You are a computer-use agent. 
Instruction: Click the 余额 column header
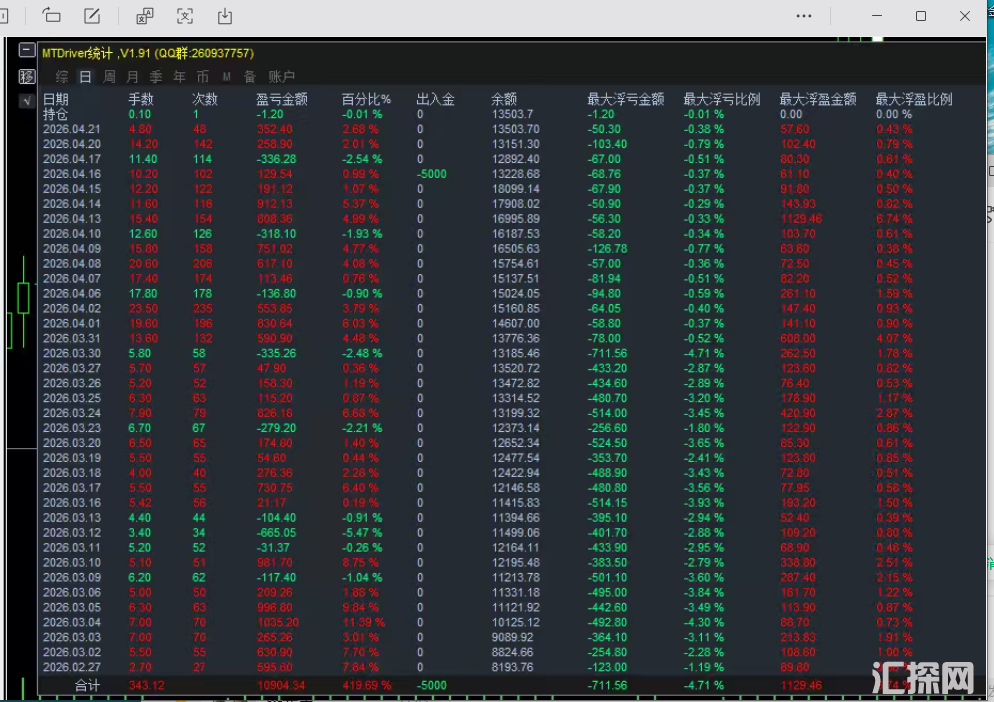pos(505,99)
